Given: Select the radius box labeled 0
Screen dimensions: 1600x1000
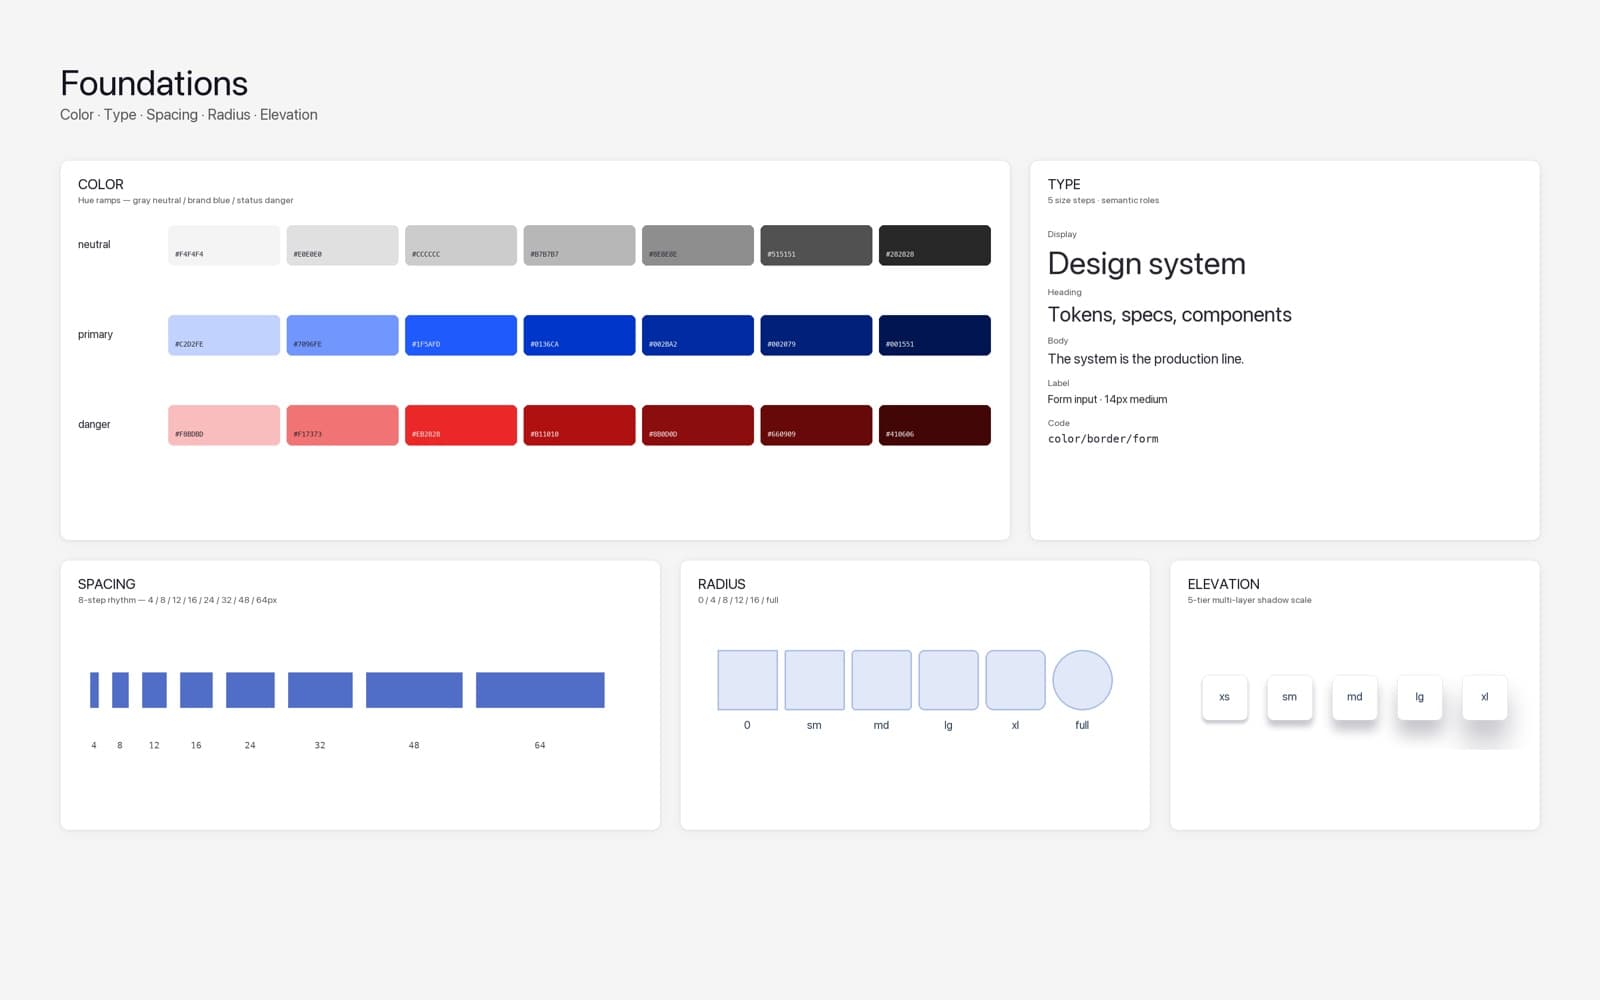Looking at the screenshot, I should coord(748,680).
